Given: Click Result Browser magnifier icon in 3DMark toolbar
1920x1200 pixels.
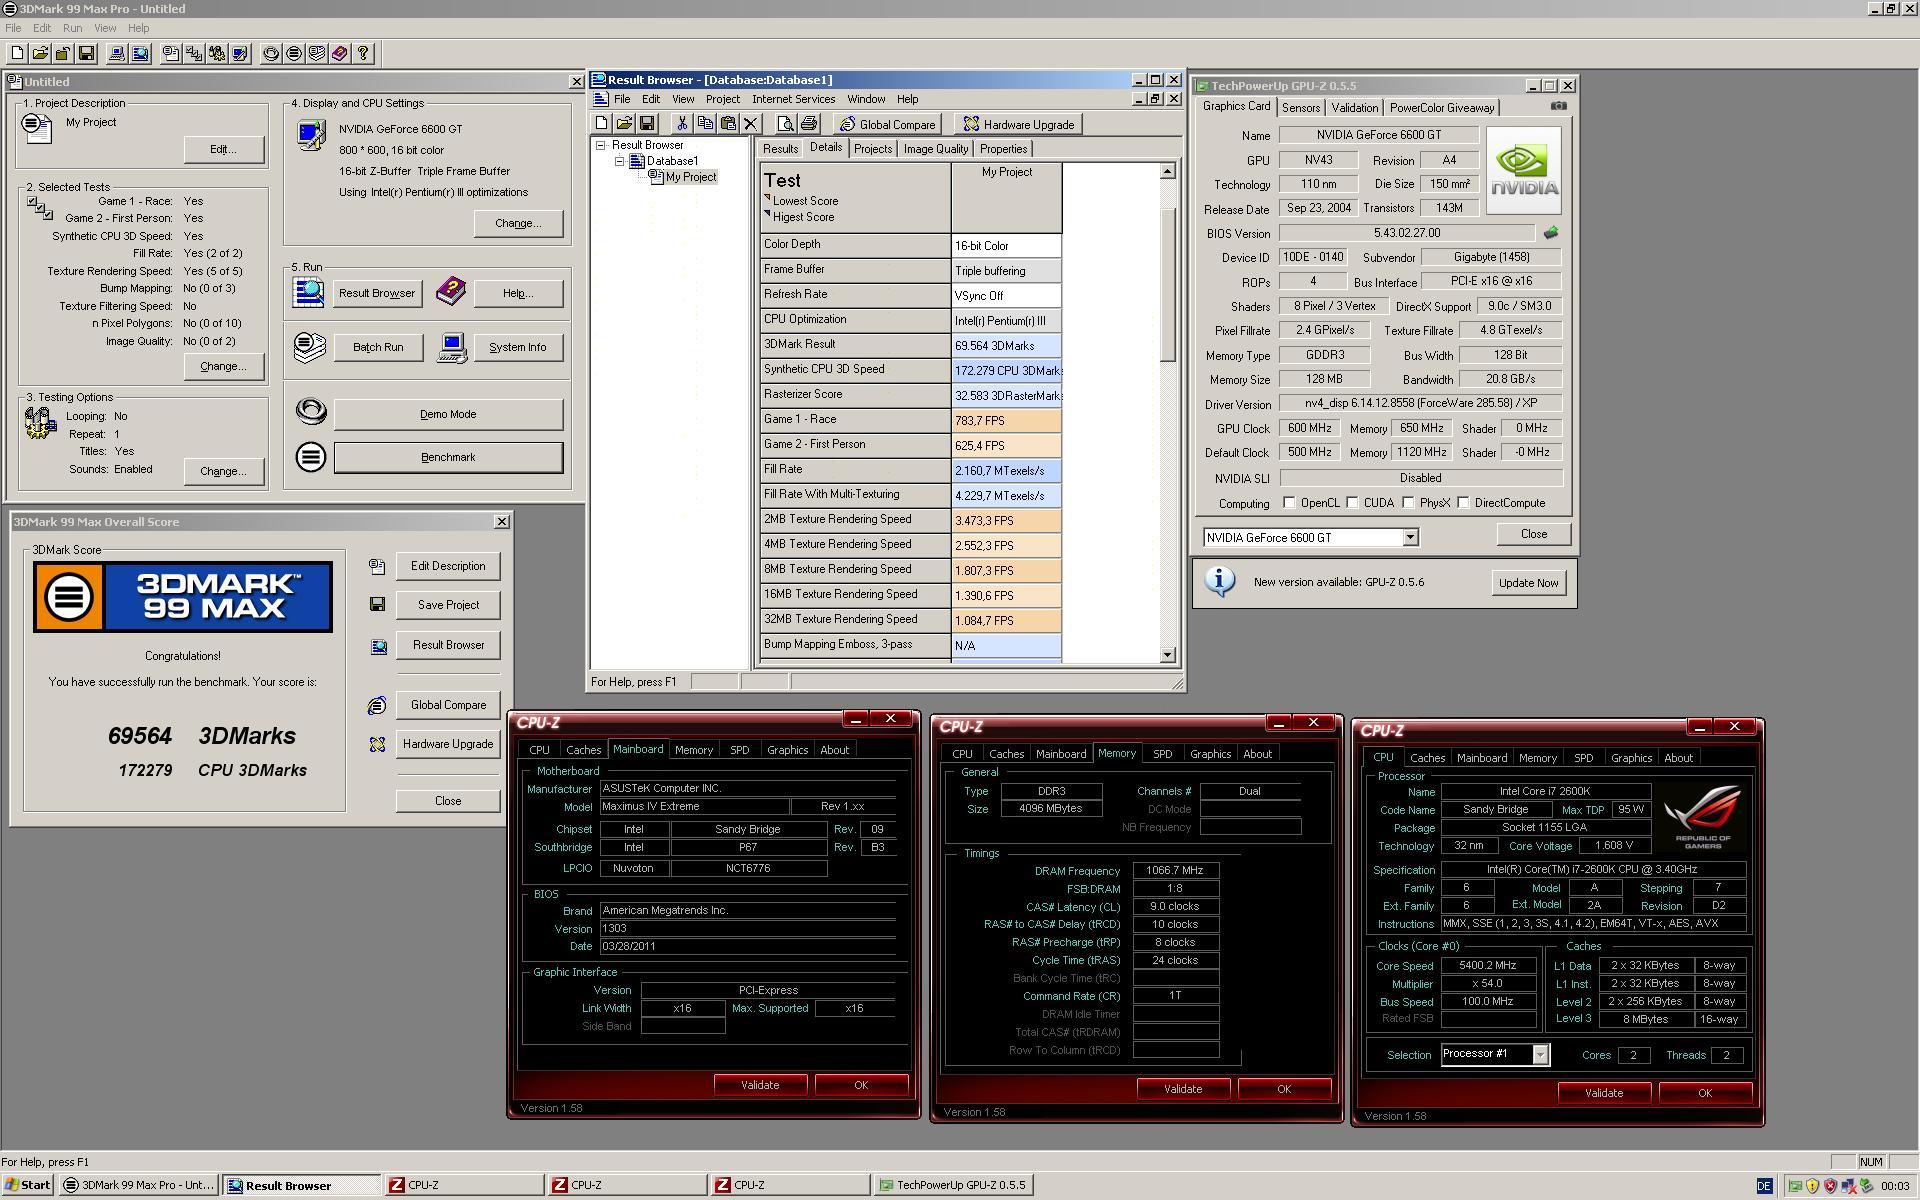Looking at the screenshot, I should tap(140, 54).
